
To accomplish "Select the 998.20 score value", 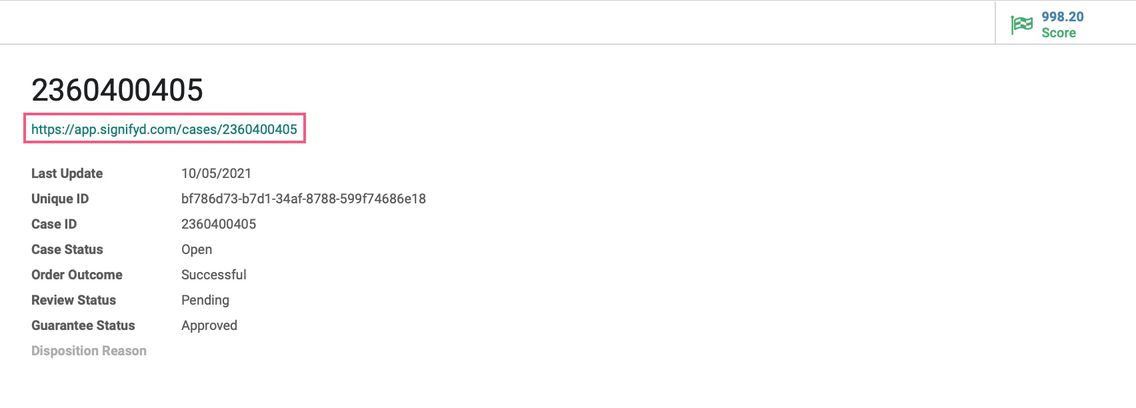I will point(1062,17).
